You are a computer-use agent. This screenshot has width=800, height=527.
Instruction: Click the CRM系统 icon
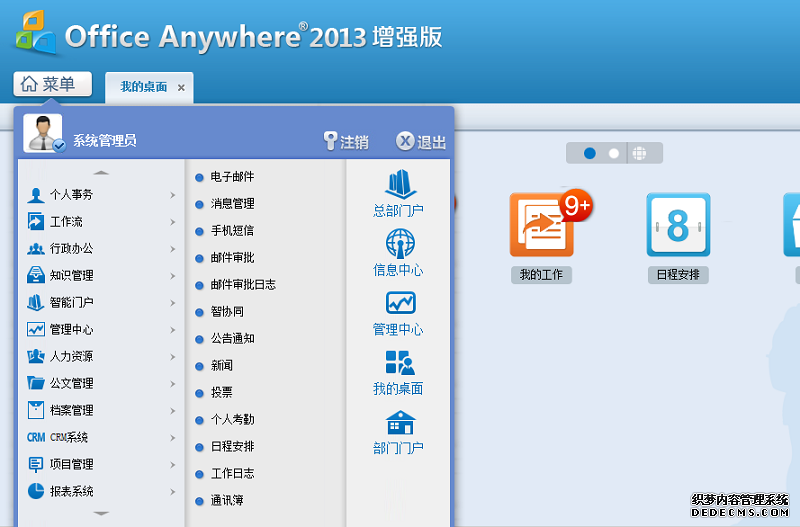36,437
